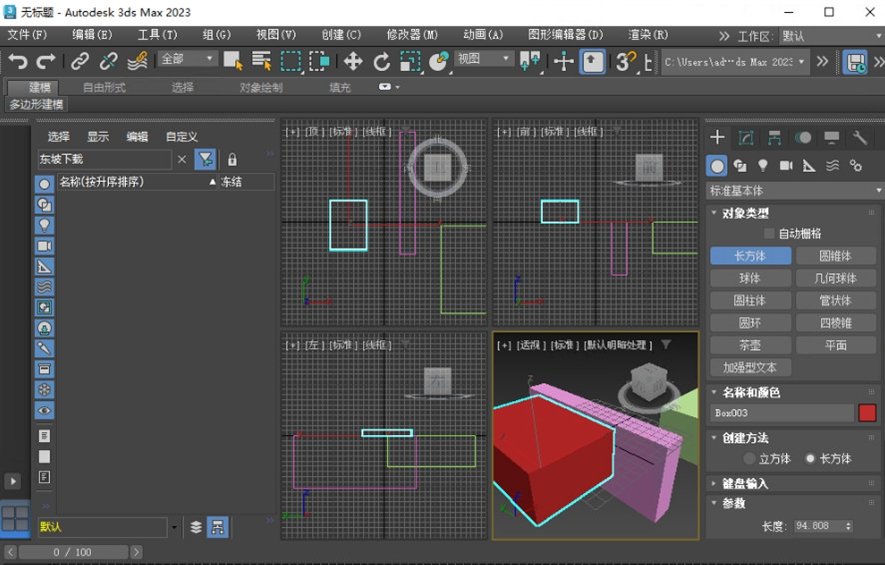The image size is (885, 565).
Task: Click the save project file icon
Action: (x=855, y=62)
